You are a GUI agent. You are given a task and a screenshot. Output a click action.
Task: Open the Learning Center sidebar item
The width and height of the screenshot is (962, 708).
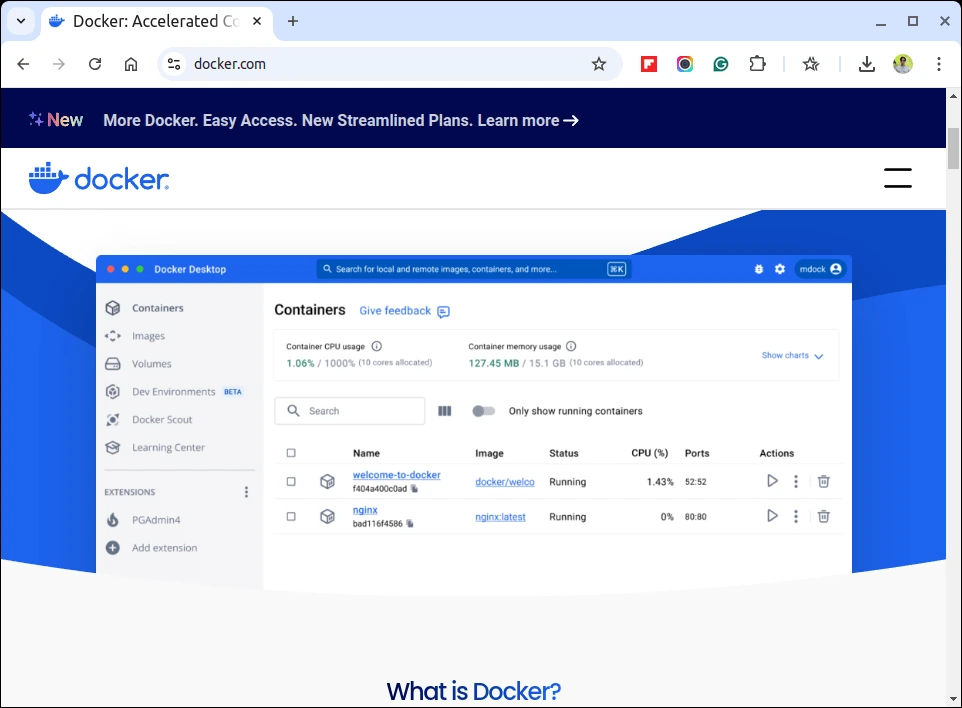(168, 448)
